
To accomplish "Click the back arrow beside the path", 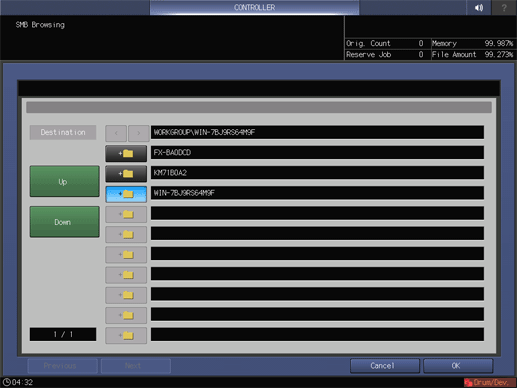I will point(116,133).
